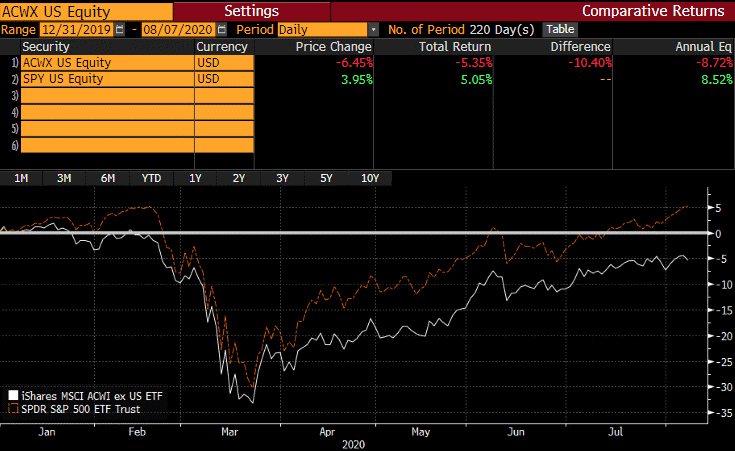
Task: Select the 6M time range
Action: click(x=108, y=178)
